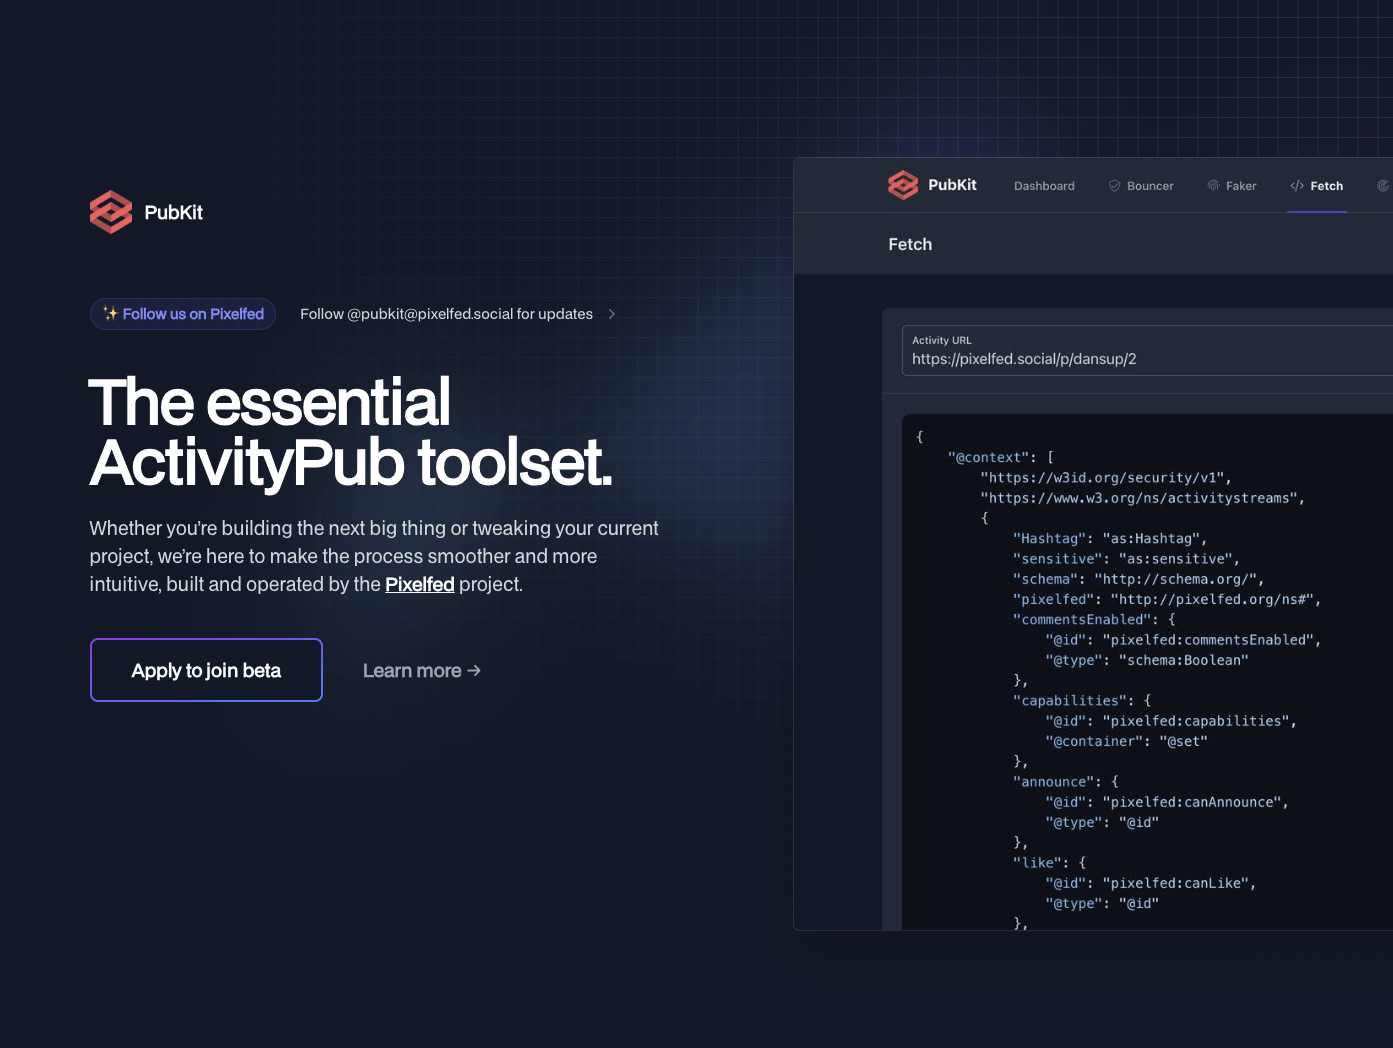Viewport: 1393px width, 1048px height.
Task: Click the Learn more link
Action: 422,671
